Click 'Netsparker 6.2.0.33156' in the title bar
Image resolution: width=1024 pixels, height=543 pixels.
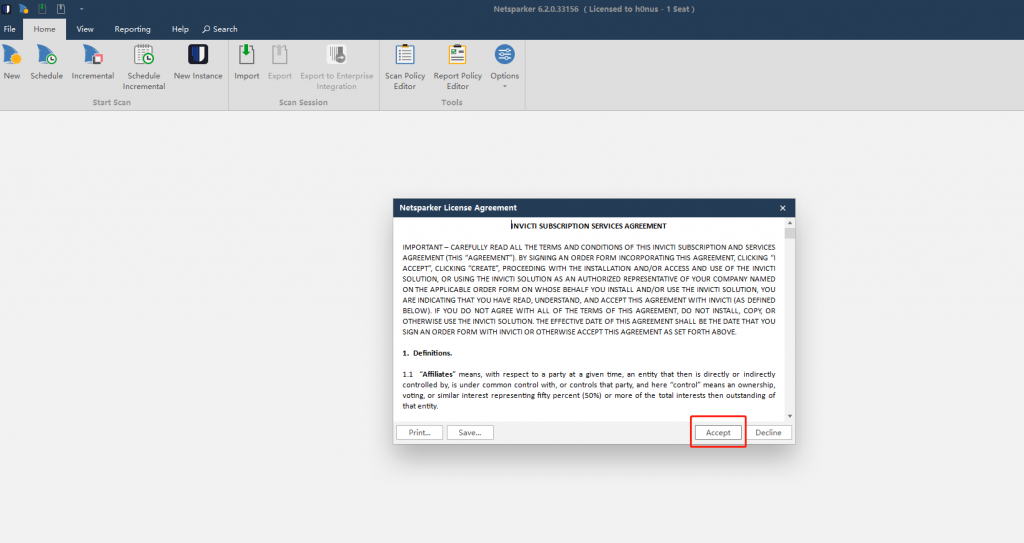(536, 9)
